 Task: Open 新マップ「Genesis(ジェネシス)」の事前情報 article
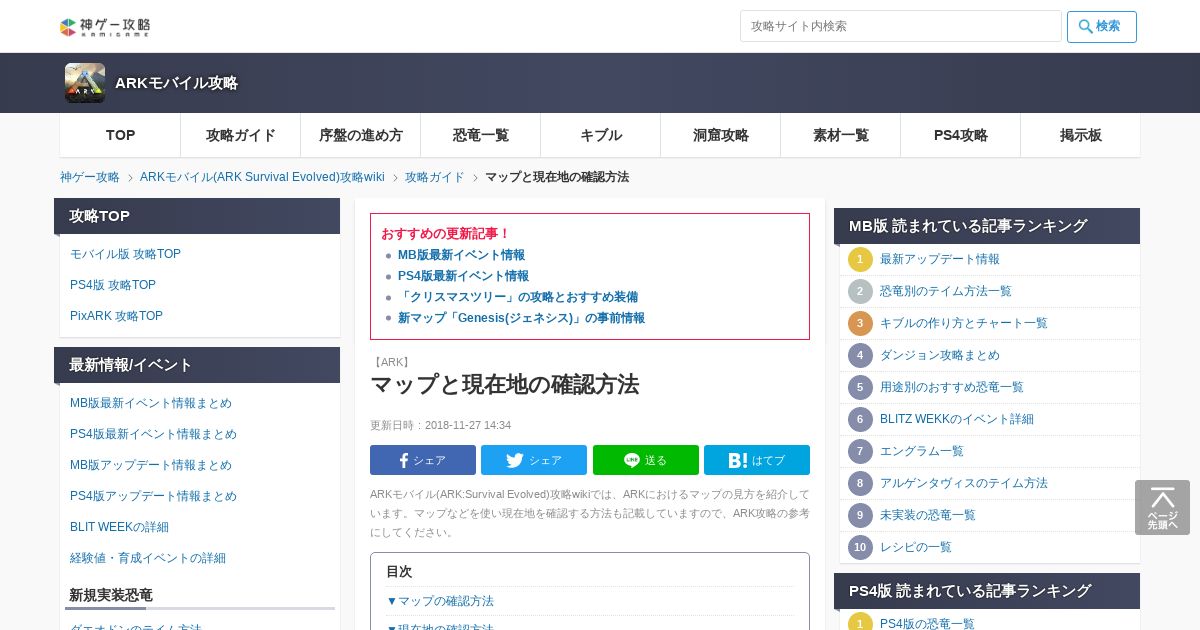click(x=521, y=318)
